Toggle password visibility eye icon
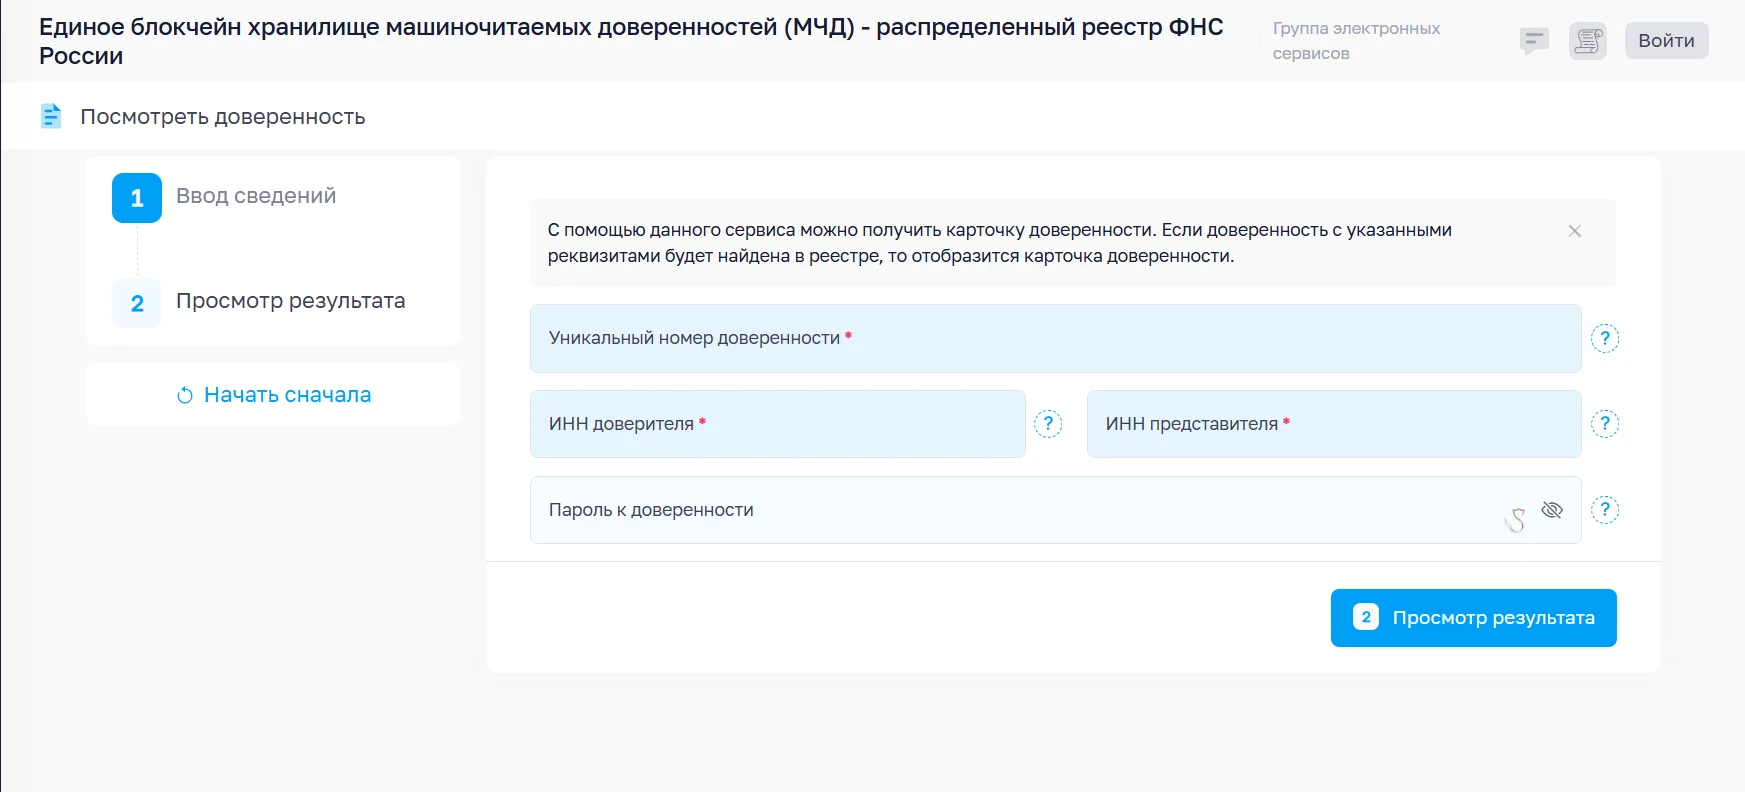The width and height of the screenshot is (1745, 792). point(1552,510)
